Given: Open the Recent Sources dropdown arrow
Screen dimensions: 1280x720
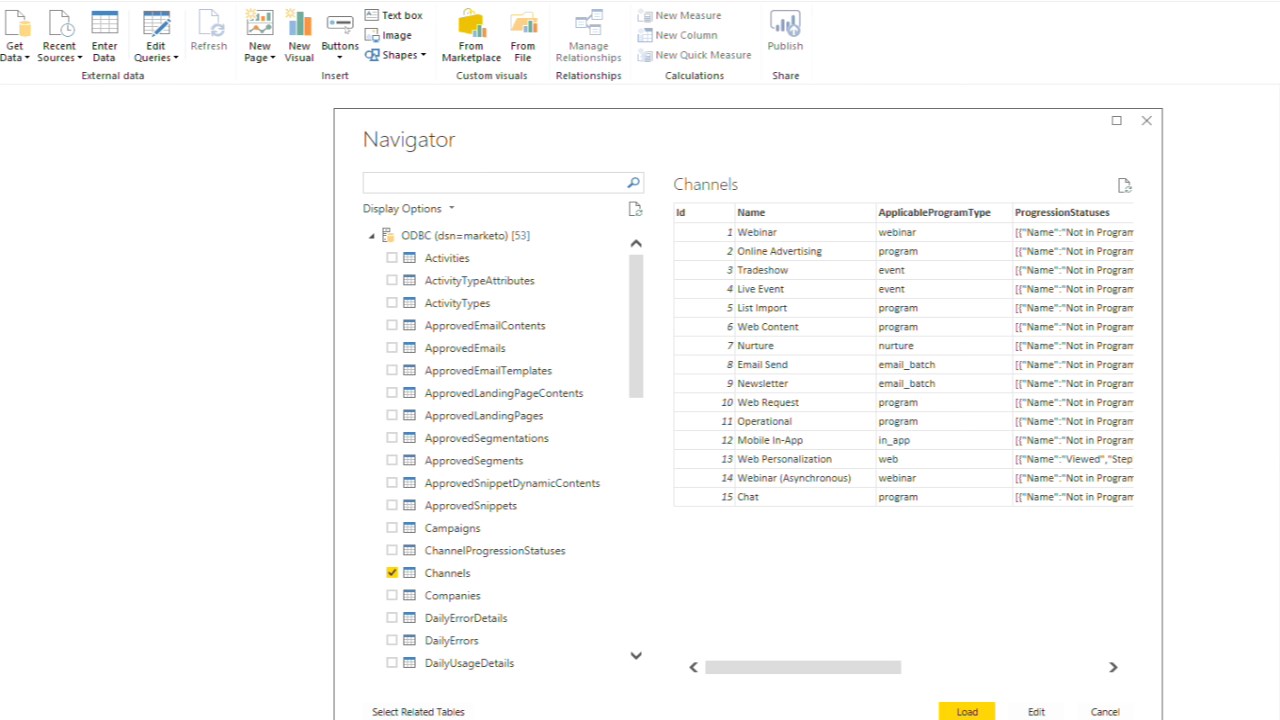Looking at the screenshot, I should click(x=79, y=58).
